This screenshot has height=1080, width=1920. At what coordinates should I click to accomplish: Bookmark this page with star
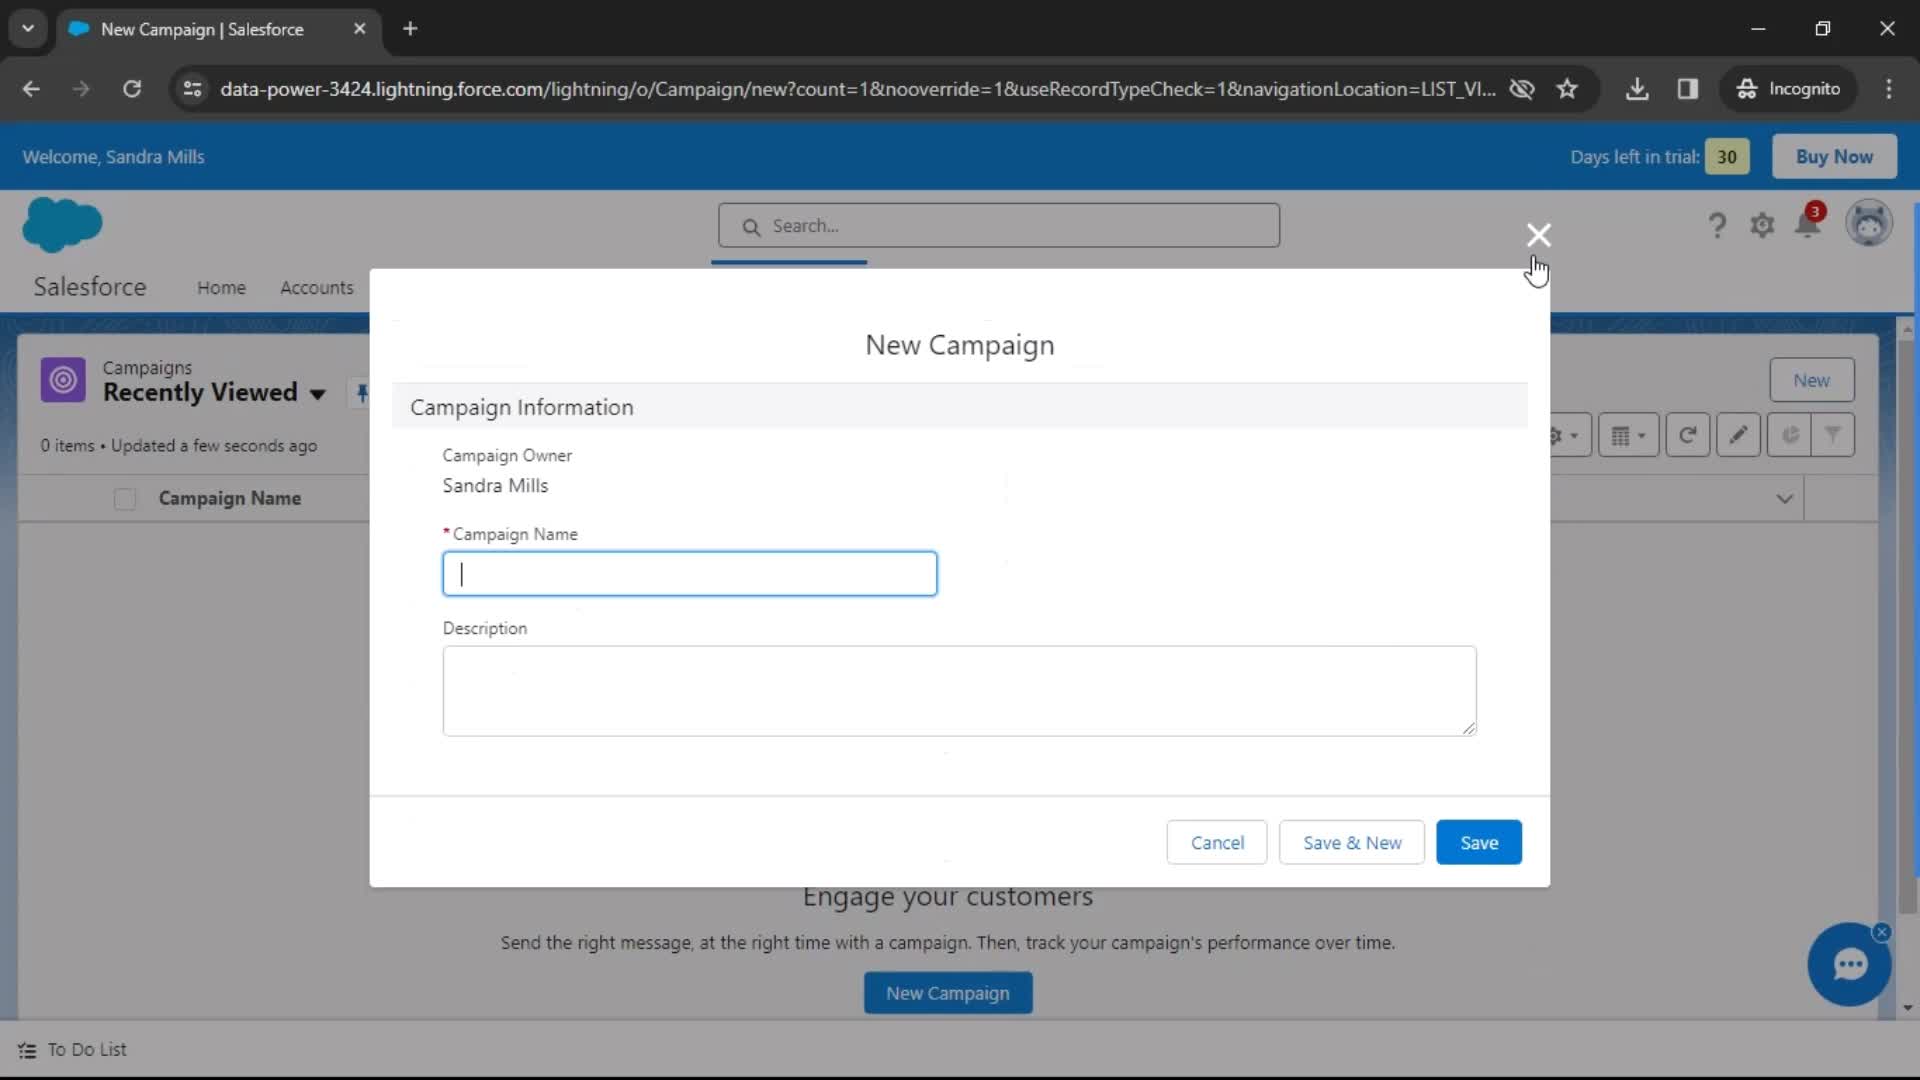1567,89
